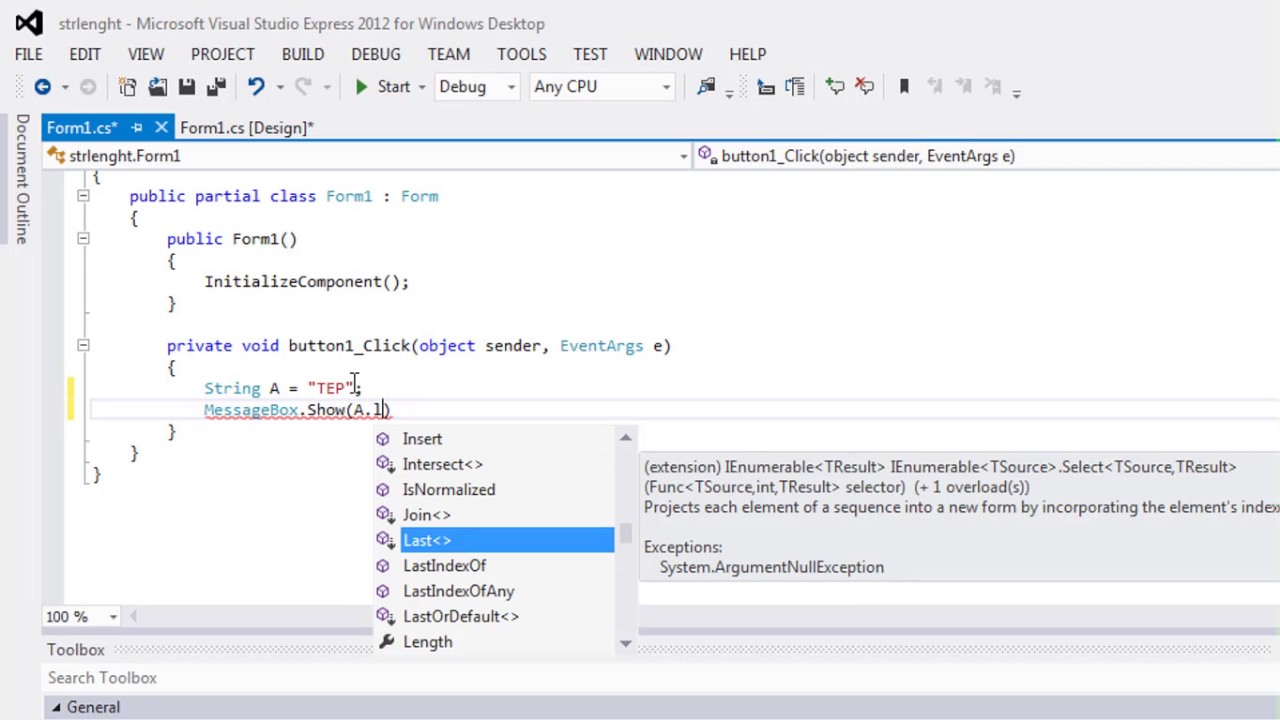Click the green Start debugging play icon
Image resolution: width=1280 pixels, height=720 pixels.
pos(361,87)
